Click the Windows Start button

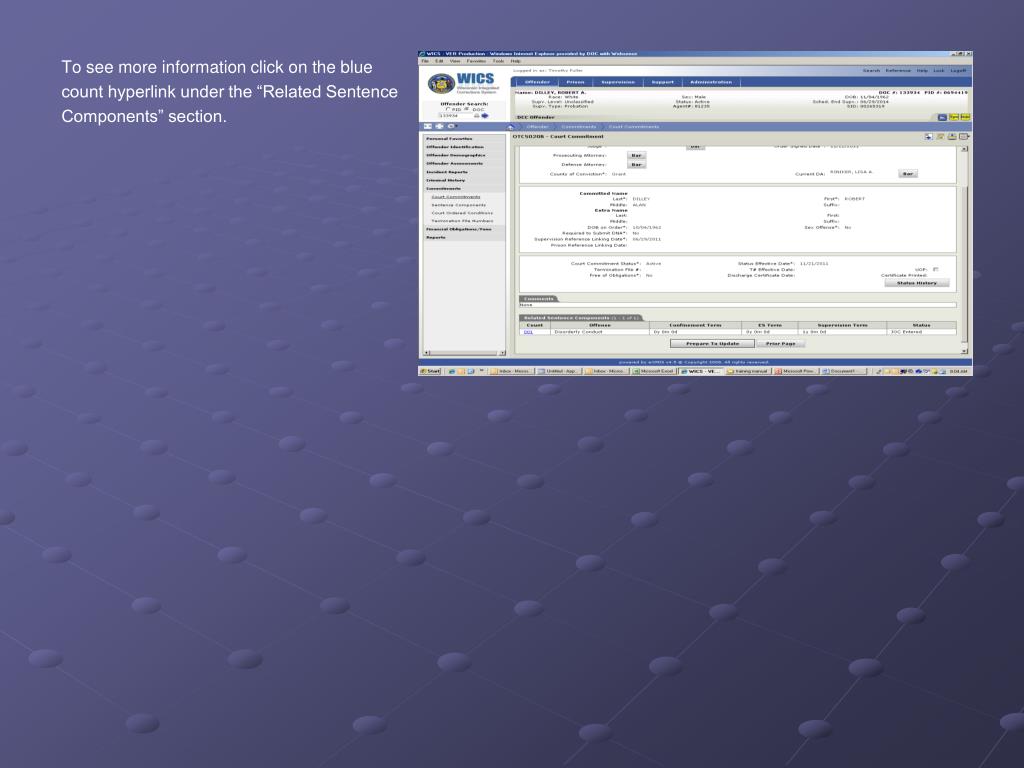[x=431, y=371]
